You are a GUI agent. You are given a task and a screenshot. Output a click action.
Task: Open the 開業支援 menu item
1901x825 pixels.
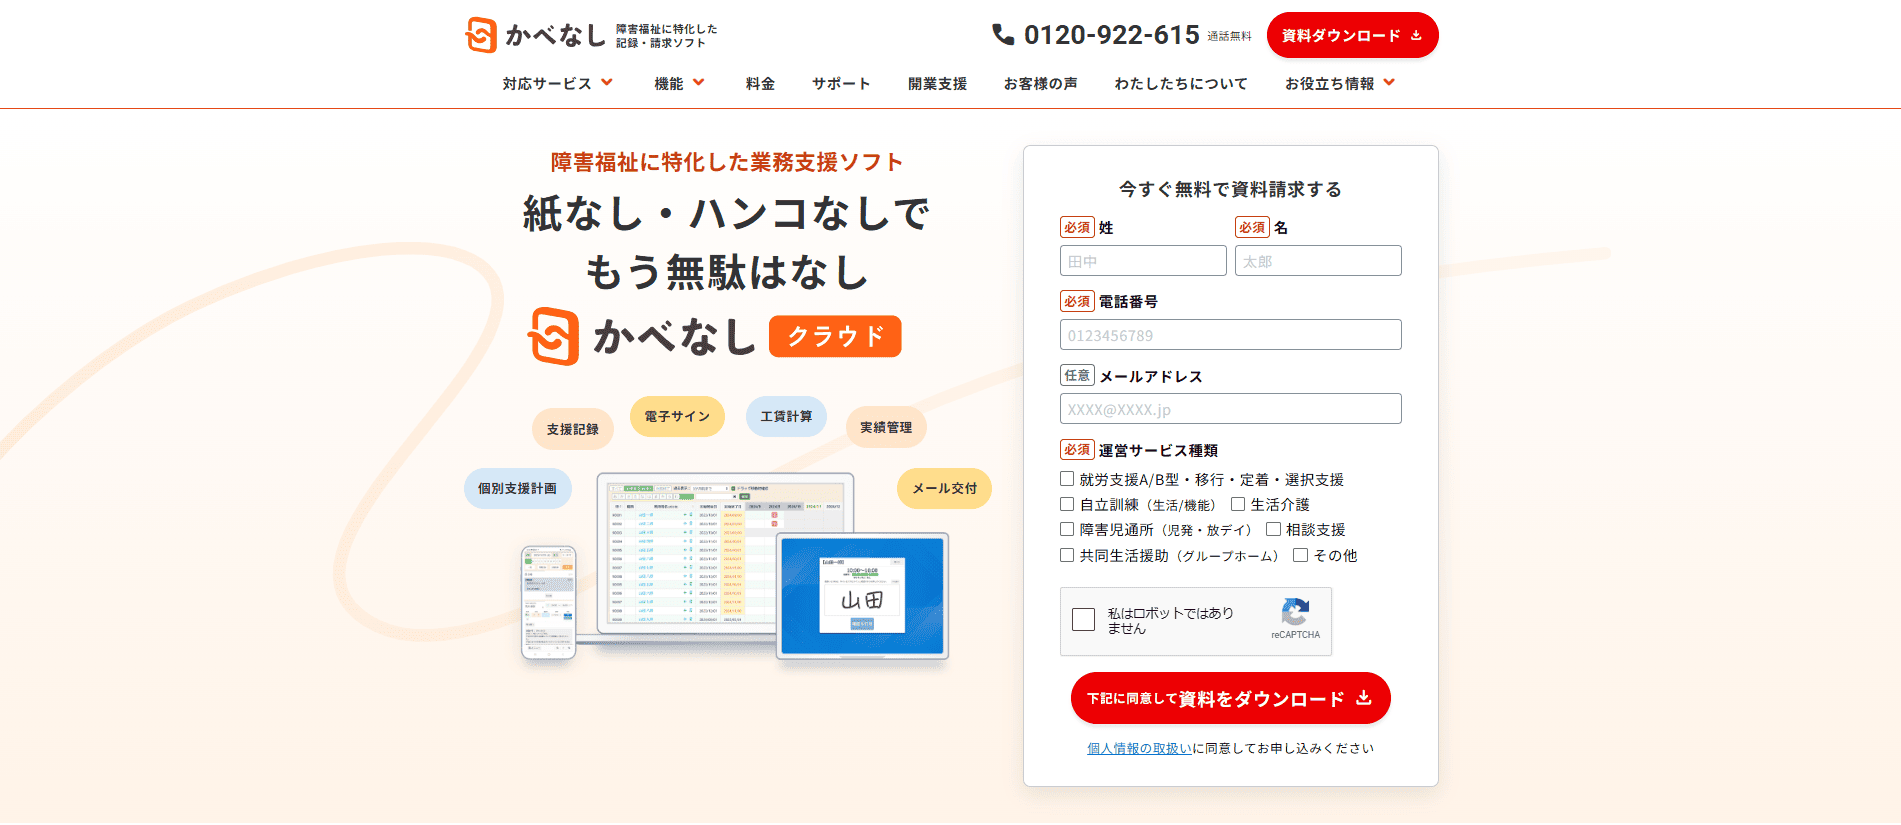click(x=937, y=84)
